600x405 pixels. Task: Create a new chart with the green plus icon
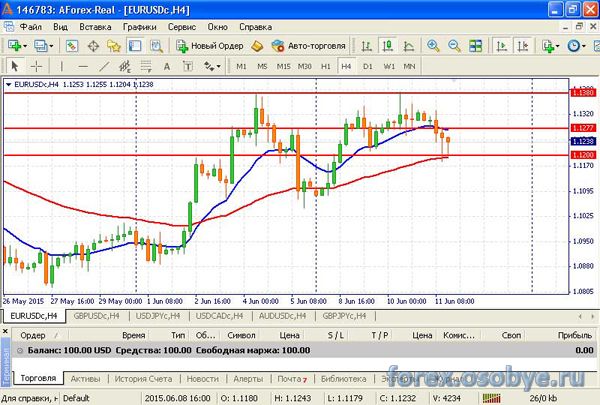click(x=14, y=46)
